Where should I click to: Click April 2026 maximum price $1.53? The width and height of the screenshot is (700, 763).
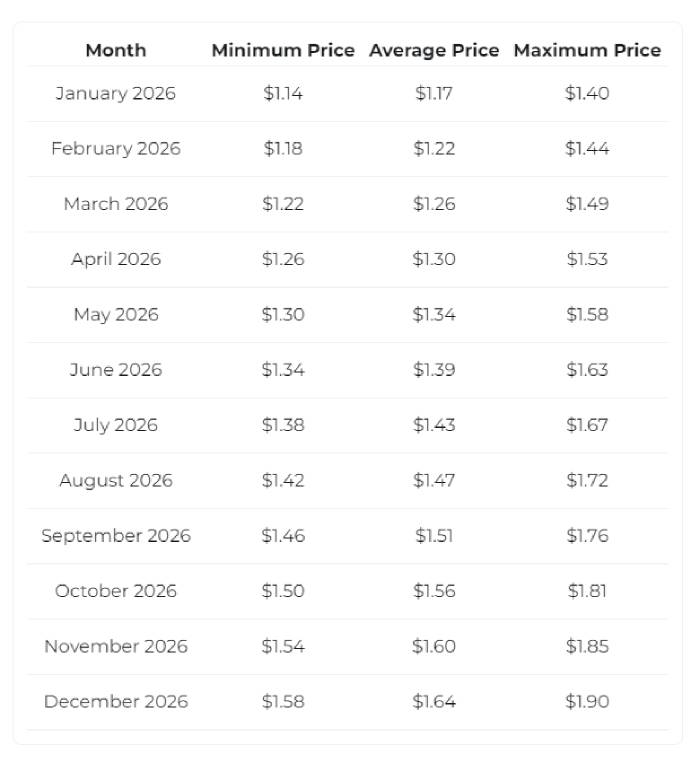pos(587,260)
